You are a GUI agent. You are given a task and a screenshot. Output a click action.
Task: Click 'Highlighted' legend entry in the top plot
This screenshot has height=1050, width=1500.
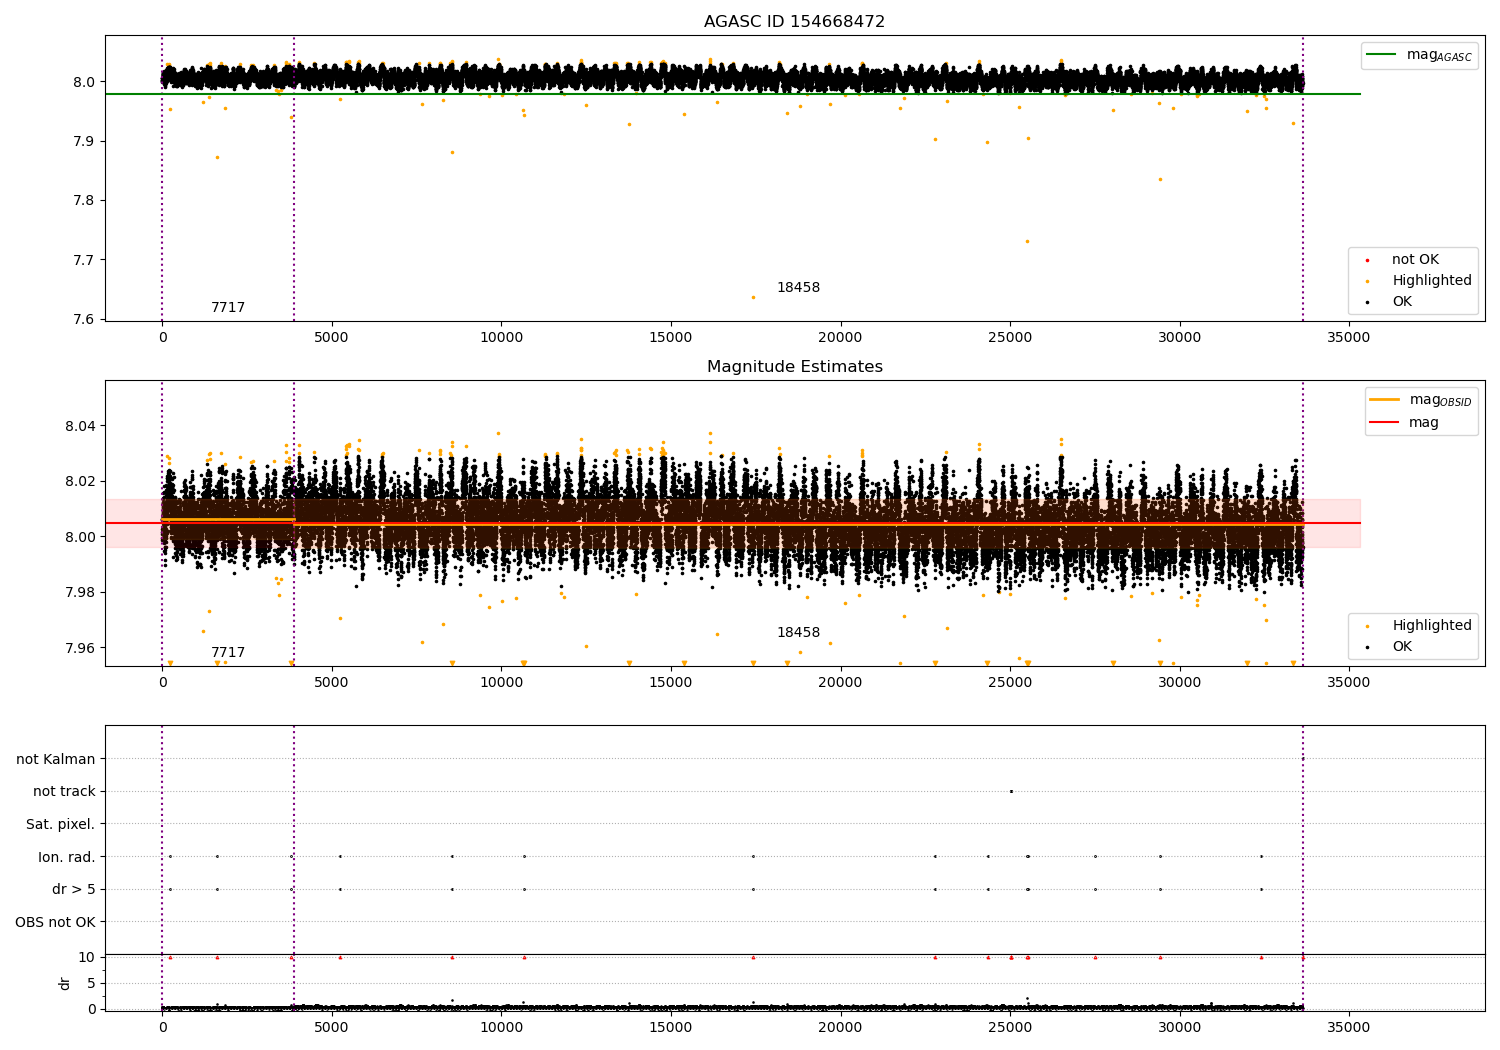[1431, 281]
